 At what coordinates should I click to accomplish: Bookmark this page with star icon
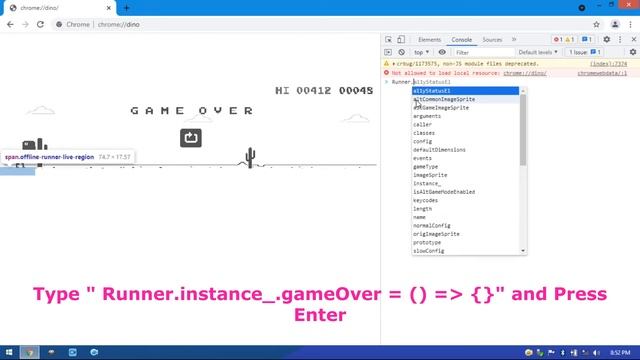[x=596, y=24]
